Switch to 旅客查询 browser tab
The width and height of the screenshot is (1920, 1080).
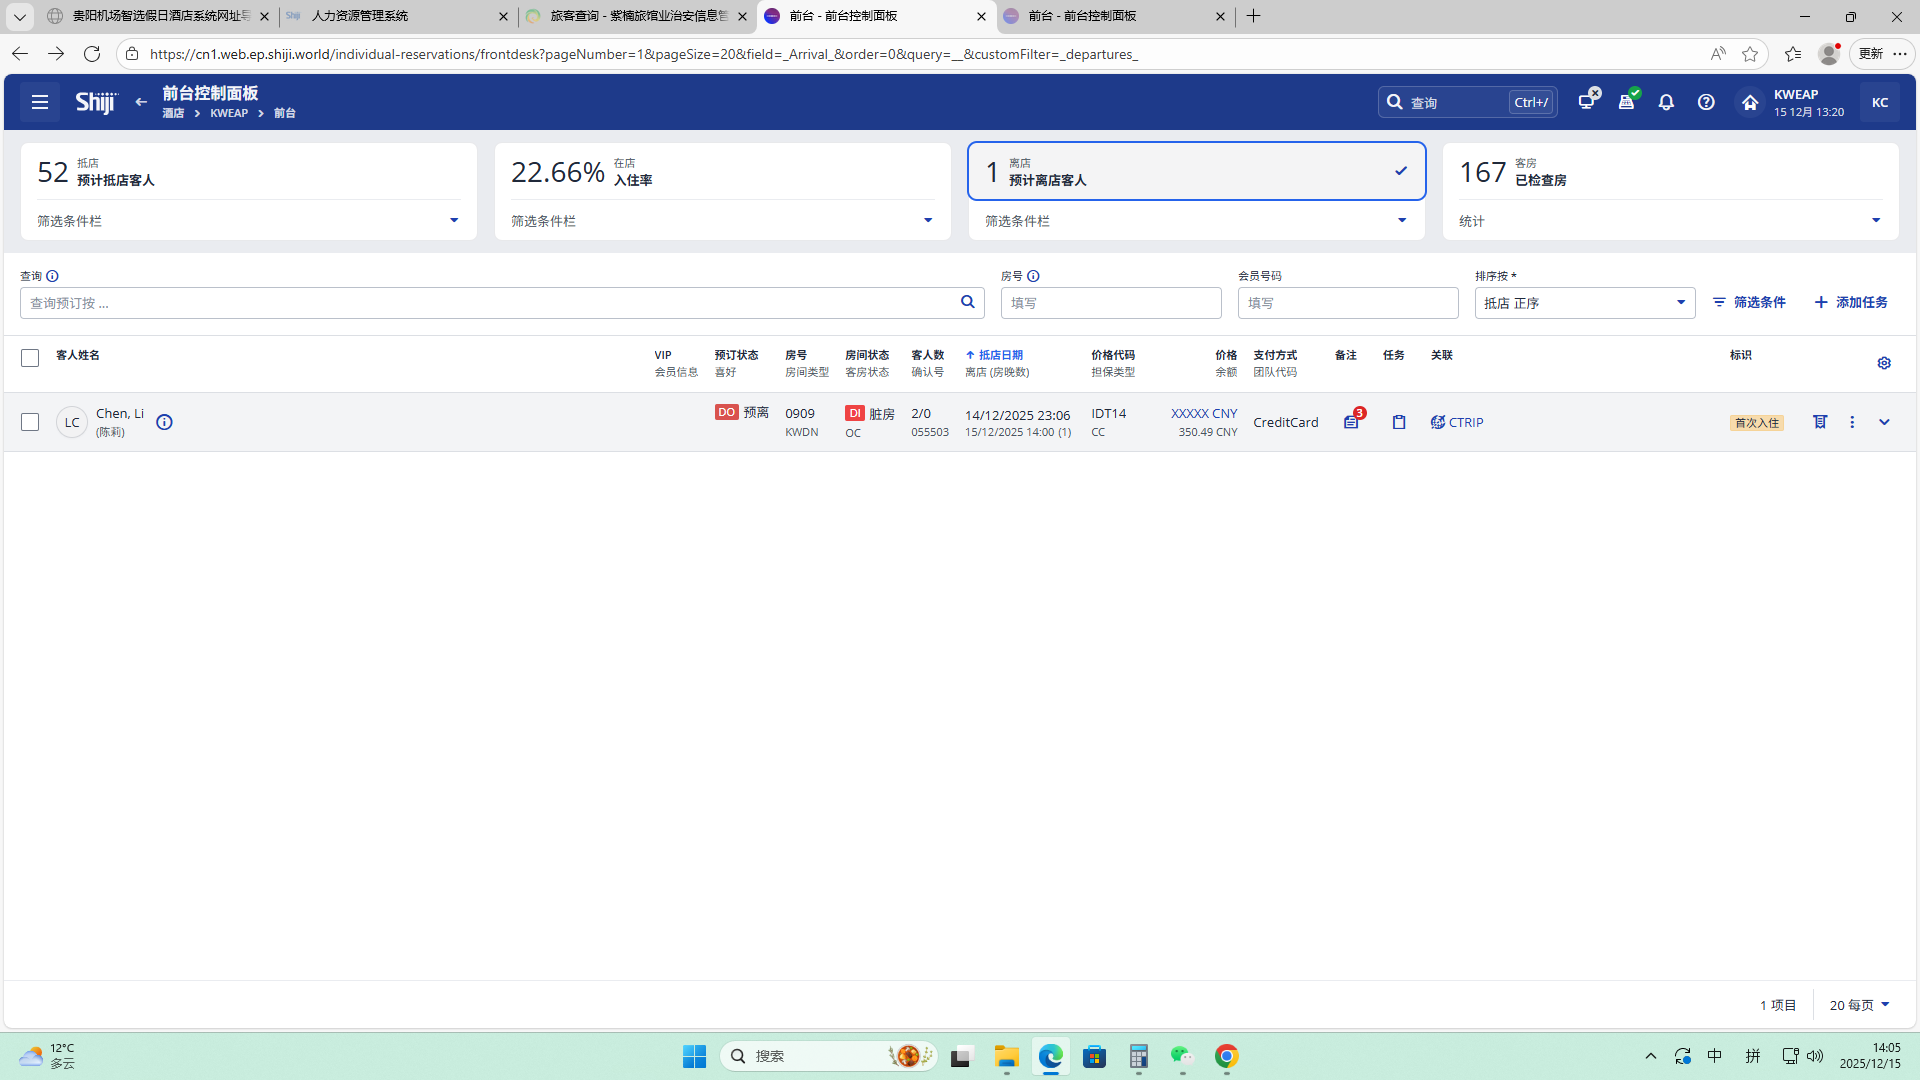coord(636,16)
